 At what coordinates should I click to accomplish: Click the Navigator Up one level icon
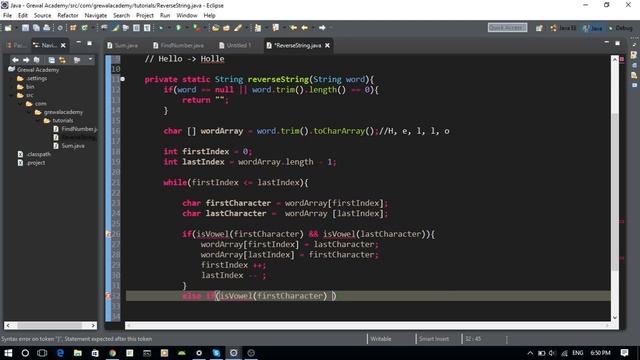(36, 60)
